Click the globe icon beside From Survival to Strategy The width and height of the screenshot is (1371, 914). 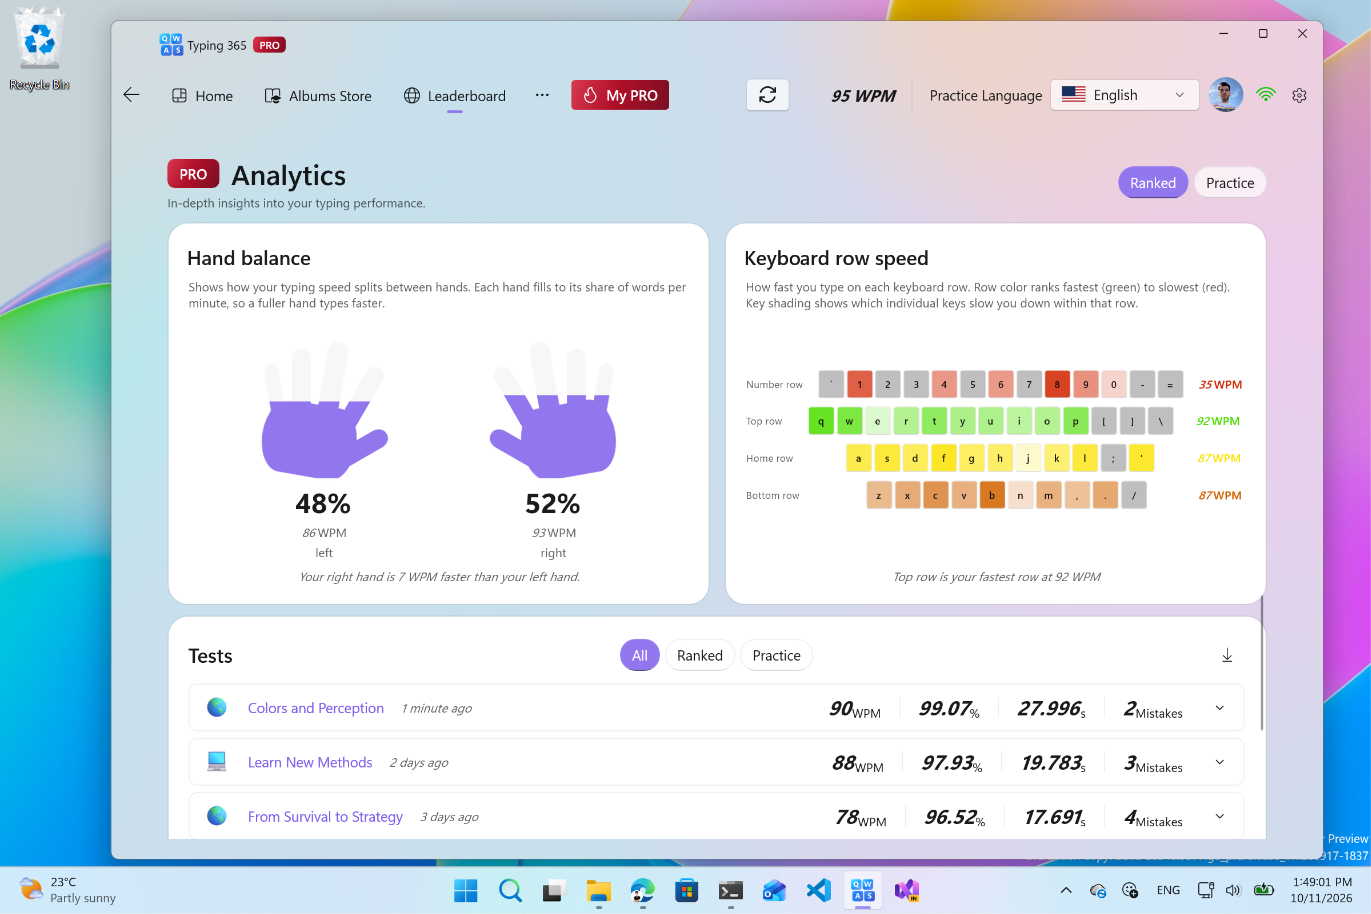(x=217, y=816)
